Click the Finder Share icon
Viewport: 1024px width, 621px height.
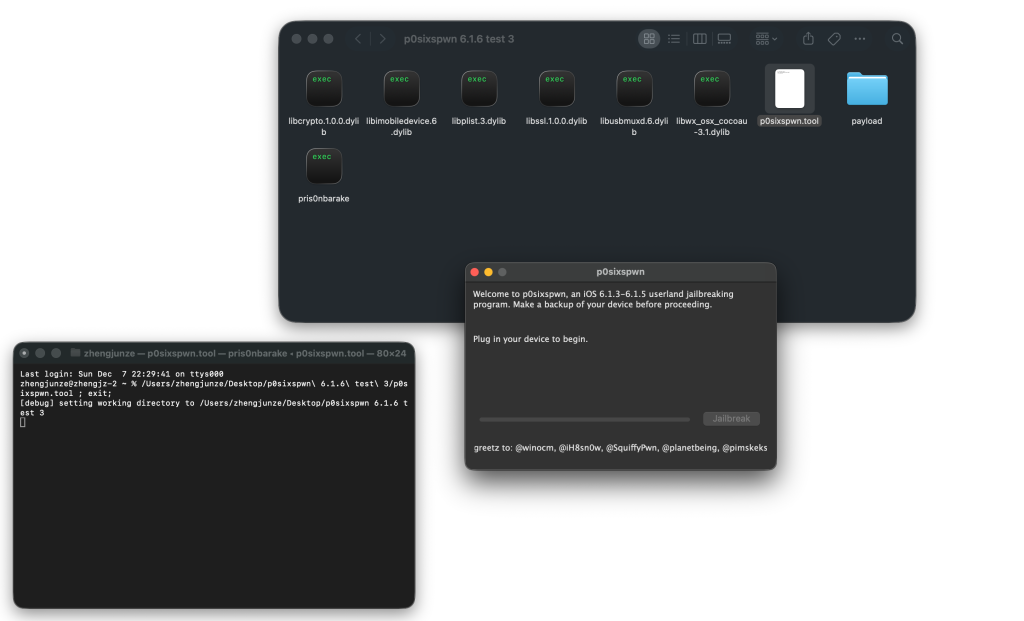[x=808, y=39]
